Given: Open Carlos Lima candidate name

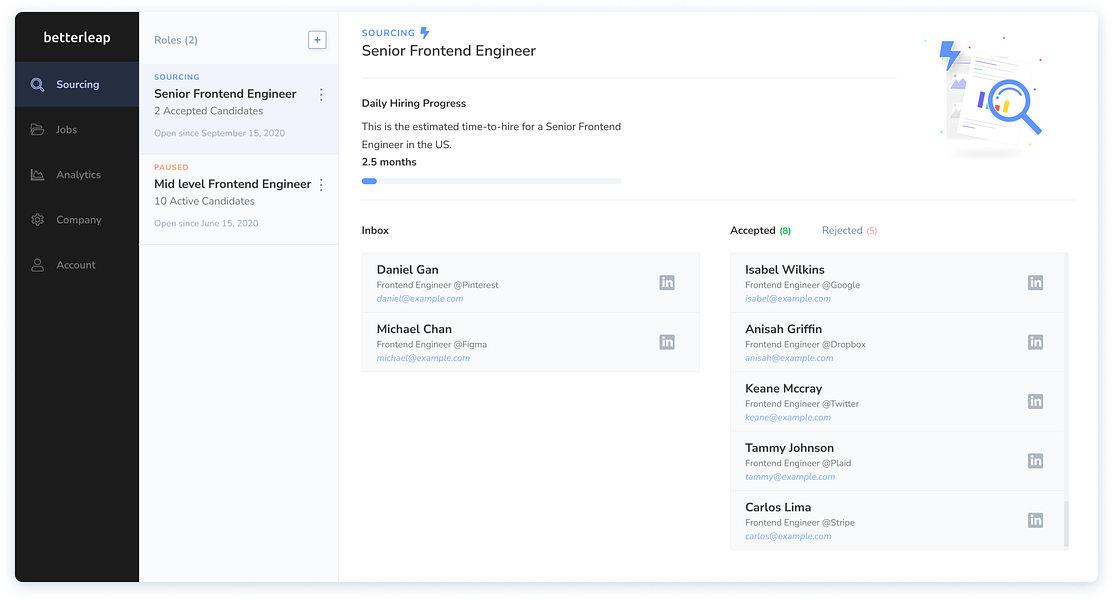Looking at the screenshot, I should click(x=778, y=507).
